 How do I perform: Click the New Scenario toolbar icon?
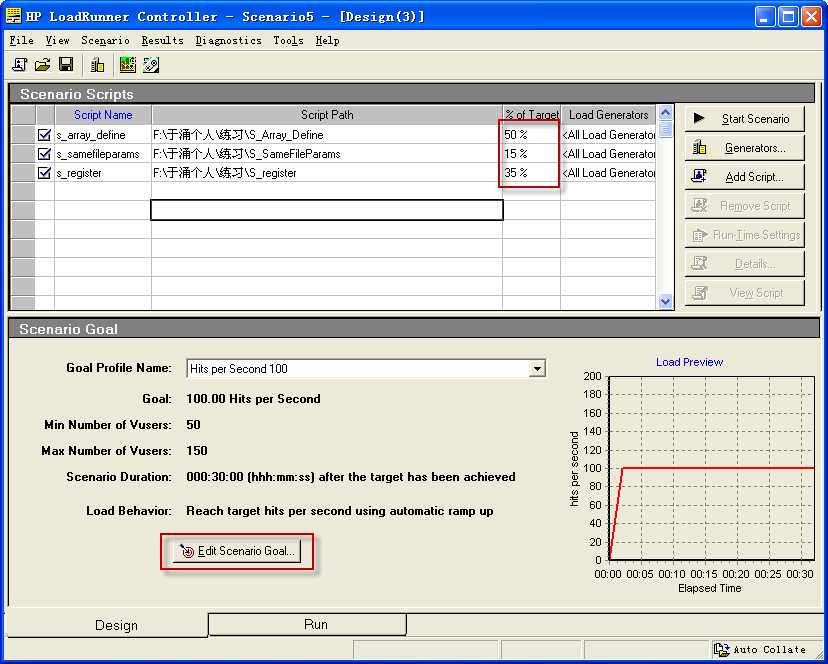[20, 65]
